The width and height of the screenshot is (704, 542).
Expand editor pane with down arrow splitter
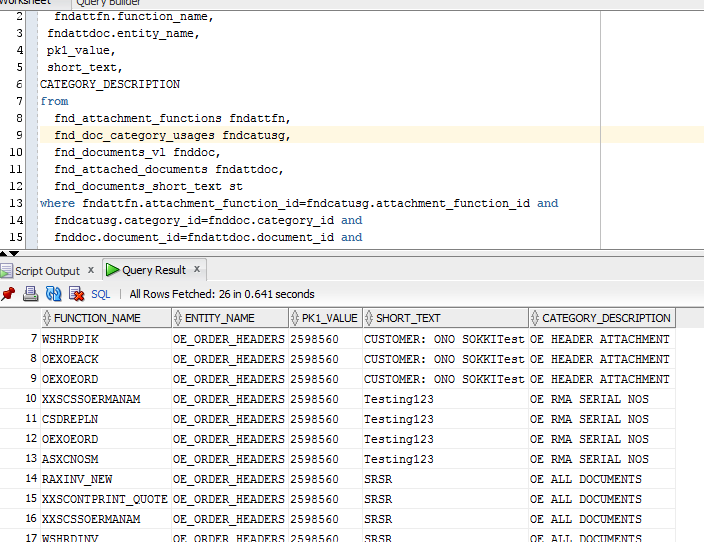pyautogui.click(x=14, y=254)
